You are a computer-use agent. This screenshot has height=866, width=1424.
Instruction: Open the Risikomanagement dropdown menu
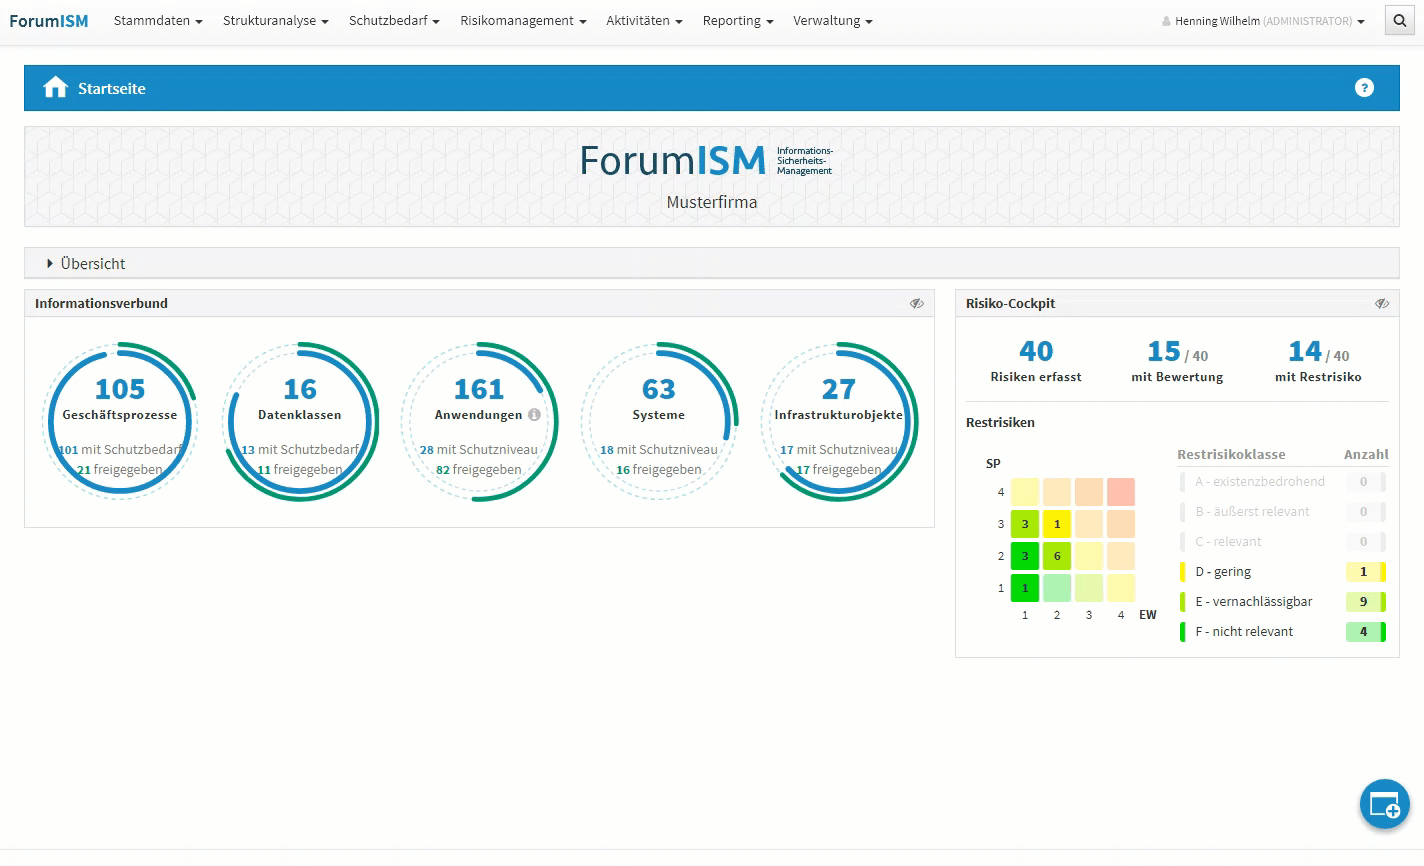523,21
